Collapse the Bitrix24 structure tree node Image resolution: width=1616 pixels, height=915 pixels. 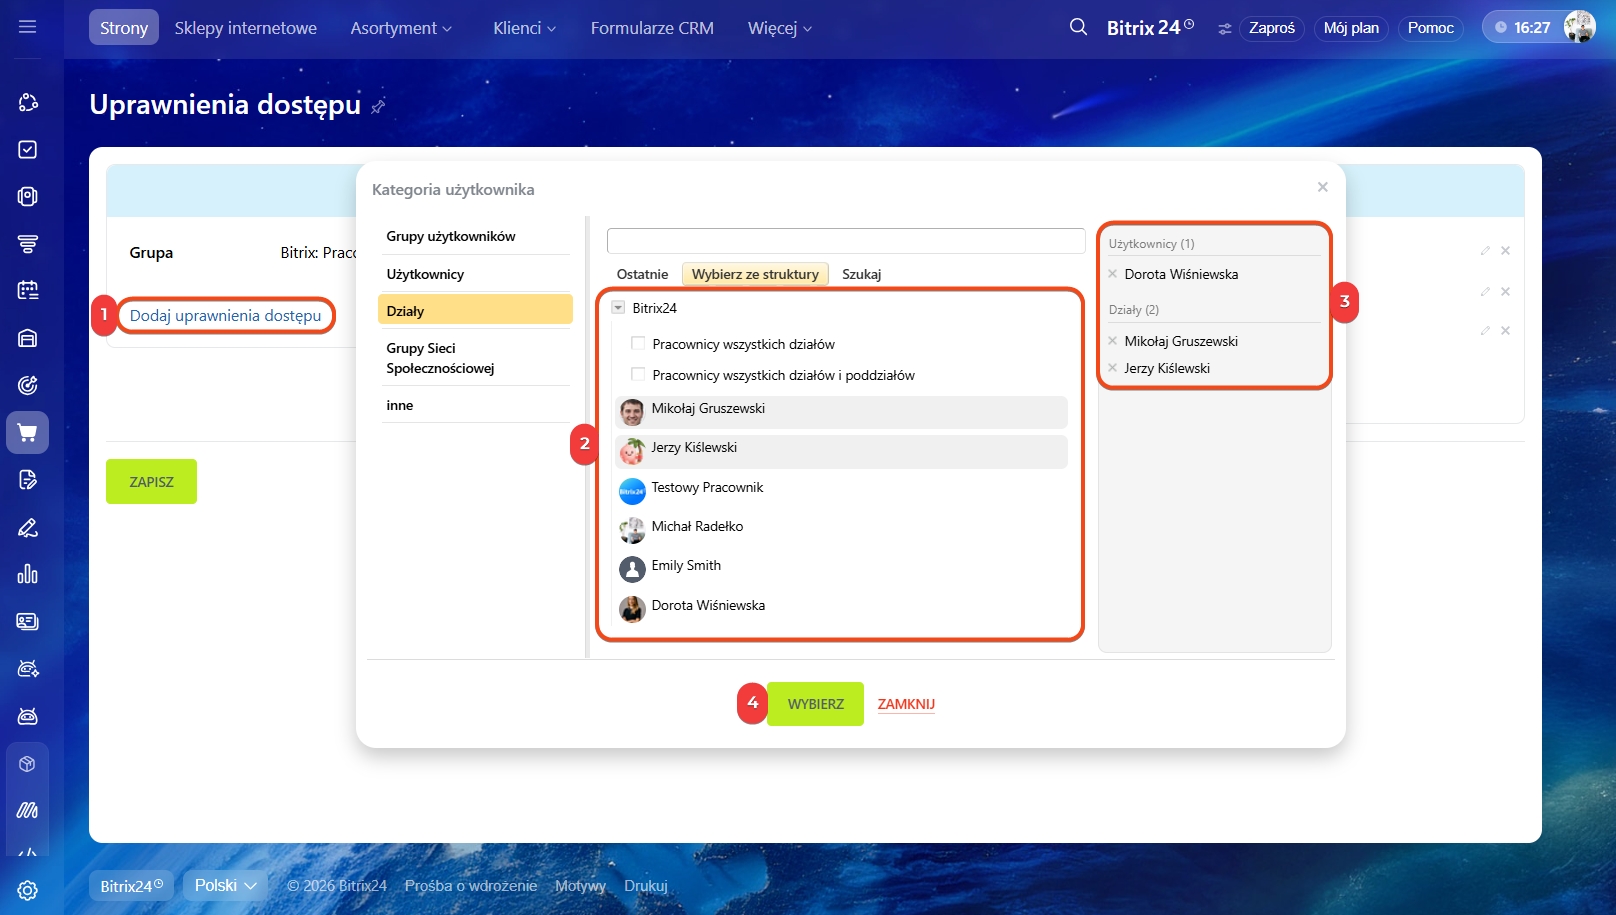(618, 308)
